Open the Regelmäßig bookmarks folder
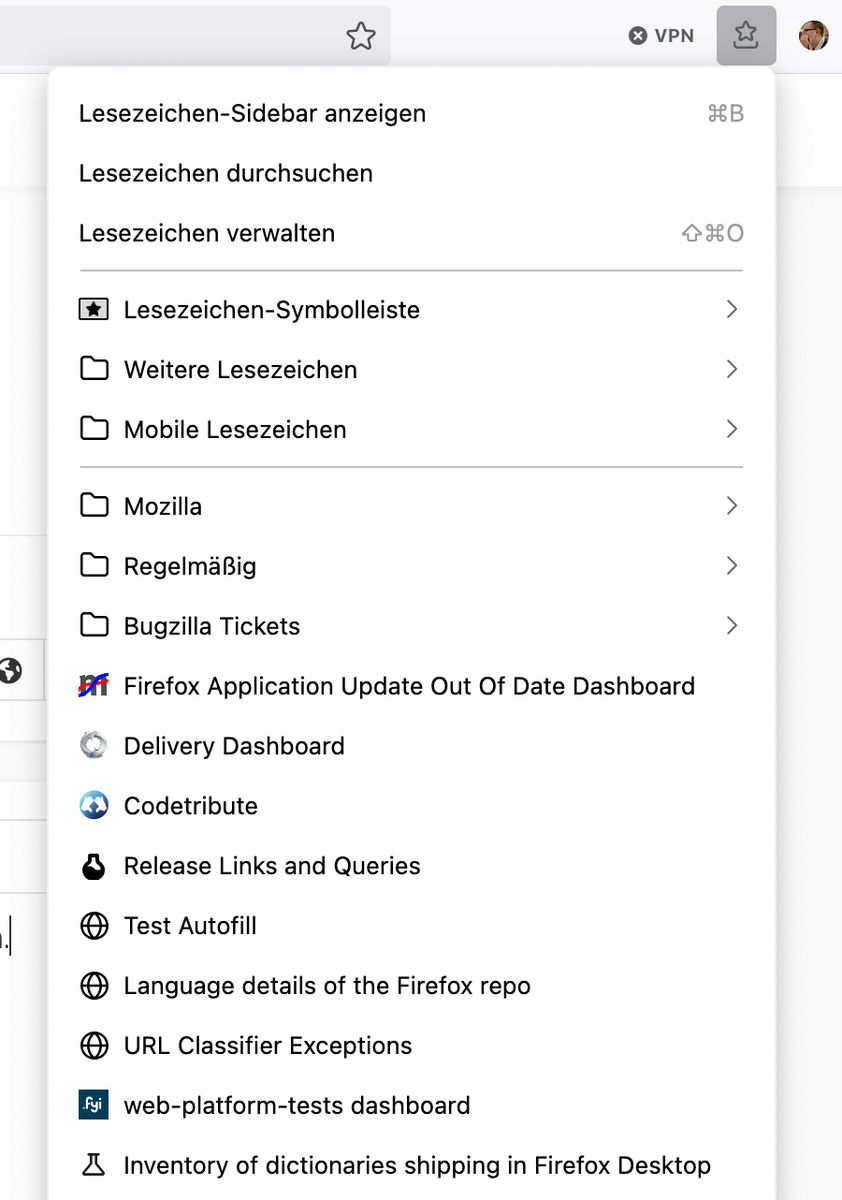The image size is (842, 1200). [190, 567]
